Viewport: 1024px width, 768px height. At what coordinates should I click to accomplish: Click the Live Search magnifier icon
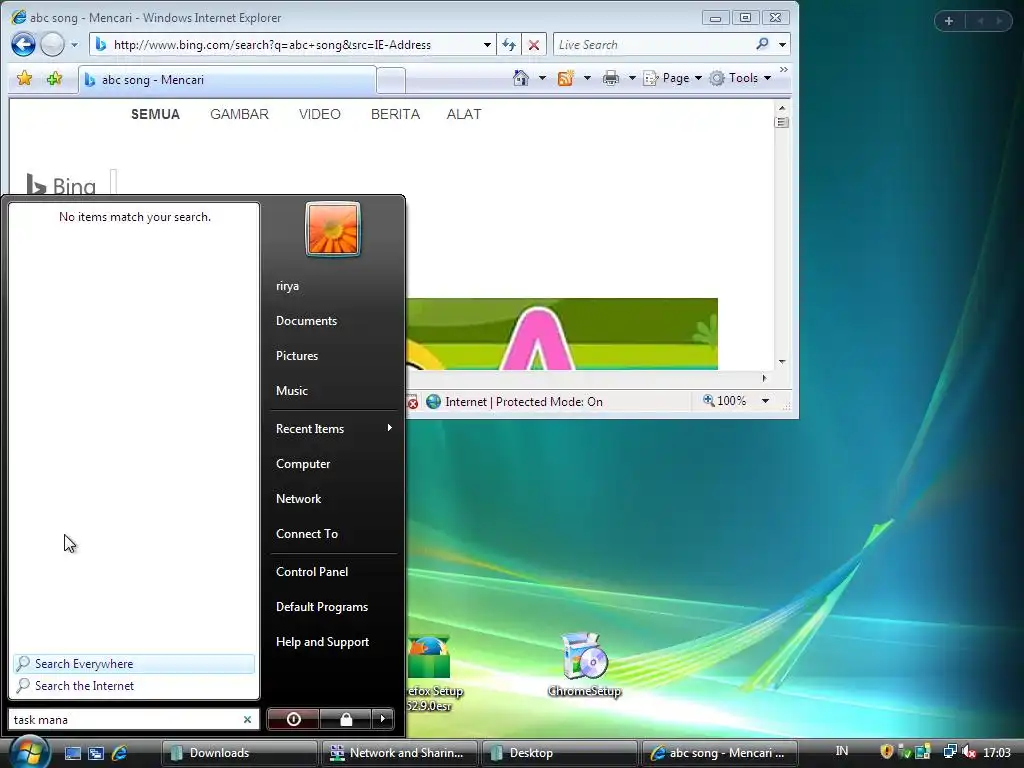click(x=762, y=44)
